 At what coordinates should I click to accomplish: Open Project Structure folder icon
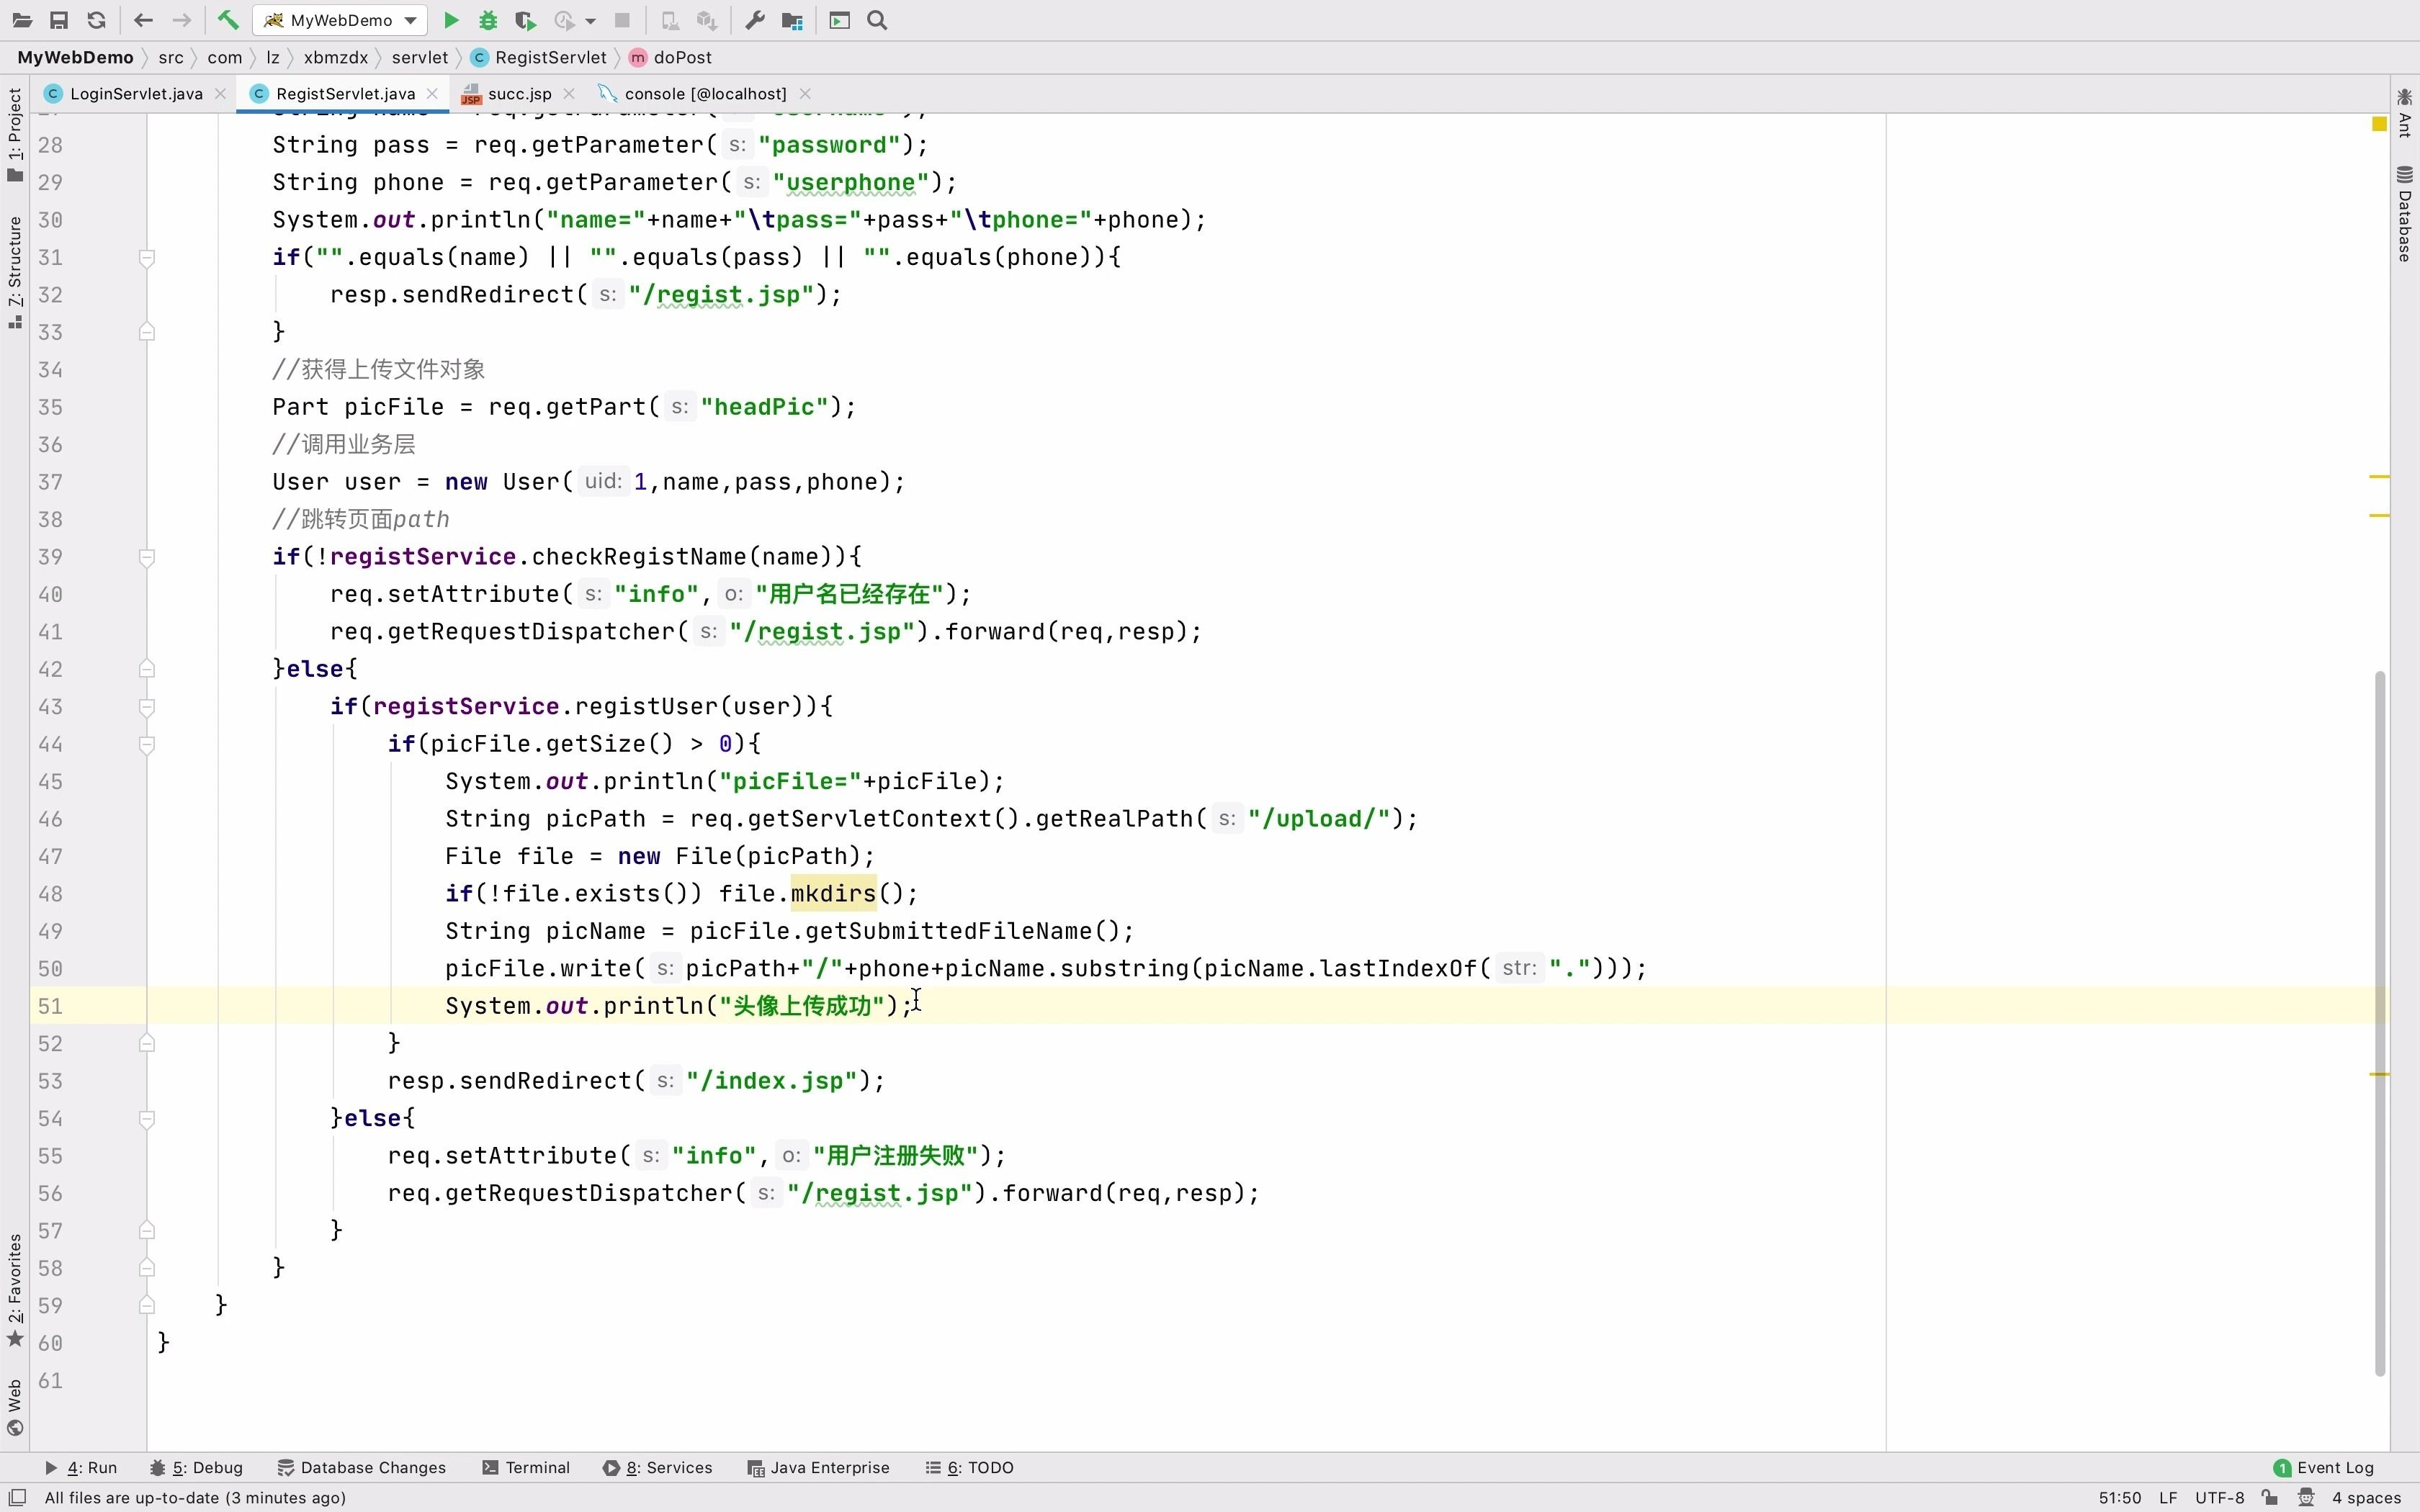pyautogui.click(x=793, y=20)
